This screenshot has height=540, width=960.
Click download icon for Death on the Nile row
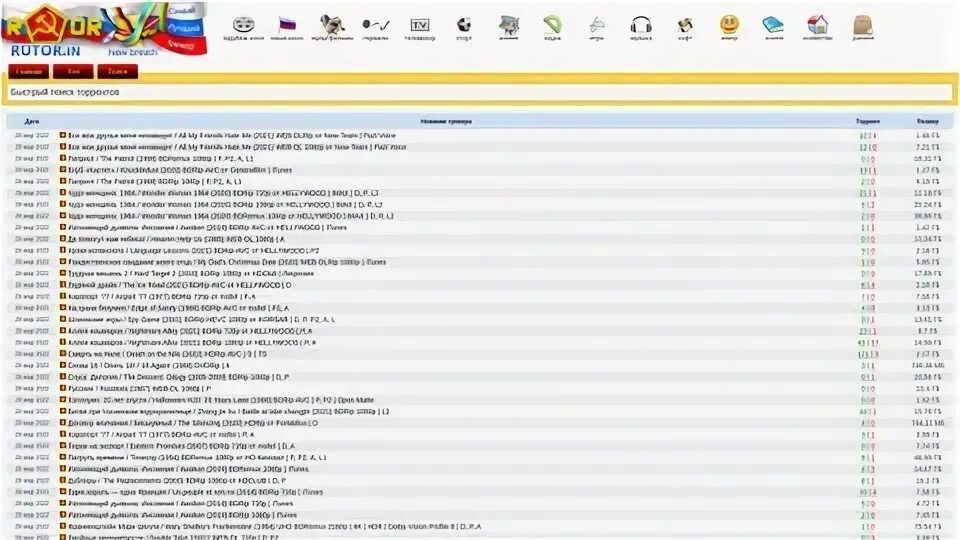(x=62, y=354)
